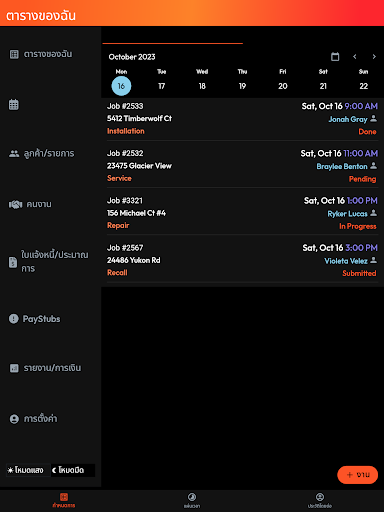Screen dimensions: 384x512
Task: Select Wednesday 18 in the week strip
Action: (202, 86)
